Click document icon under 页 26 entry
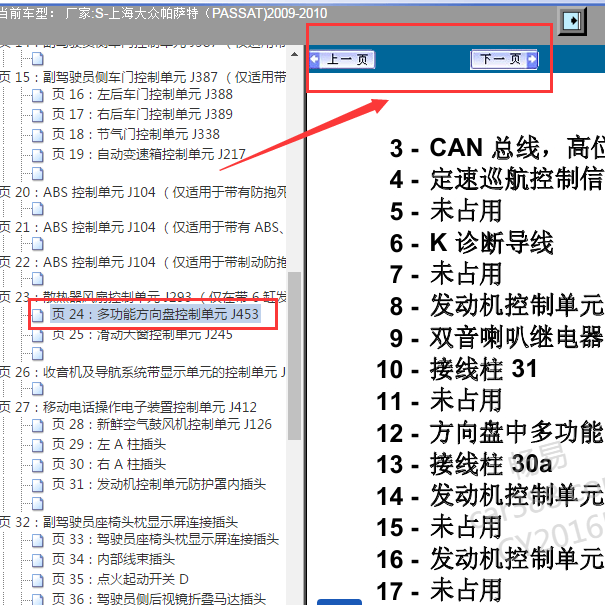Screen dimensions: 605x605 click(37, 389)
